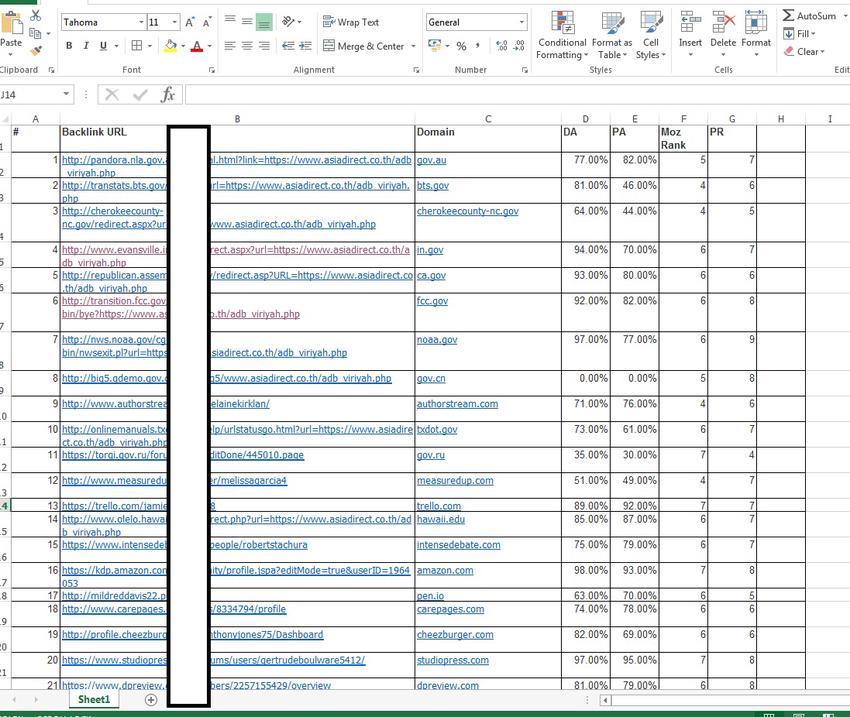Click the horizontal scrollbar left arrow
Image resolution: width=850 pixels, height=717 pixels.
point(605,700)
